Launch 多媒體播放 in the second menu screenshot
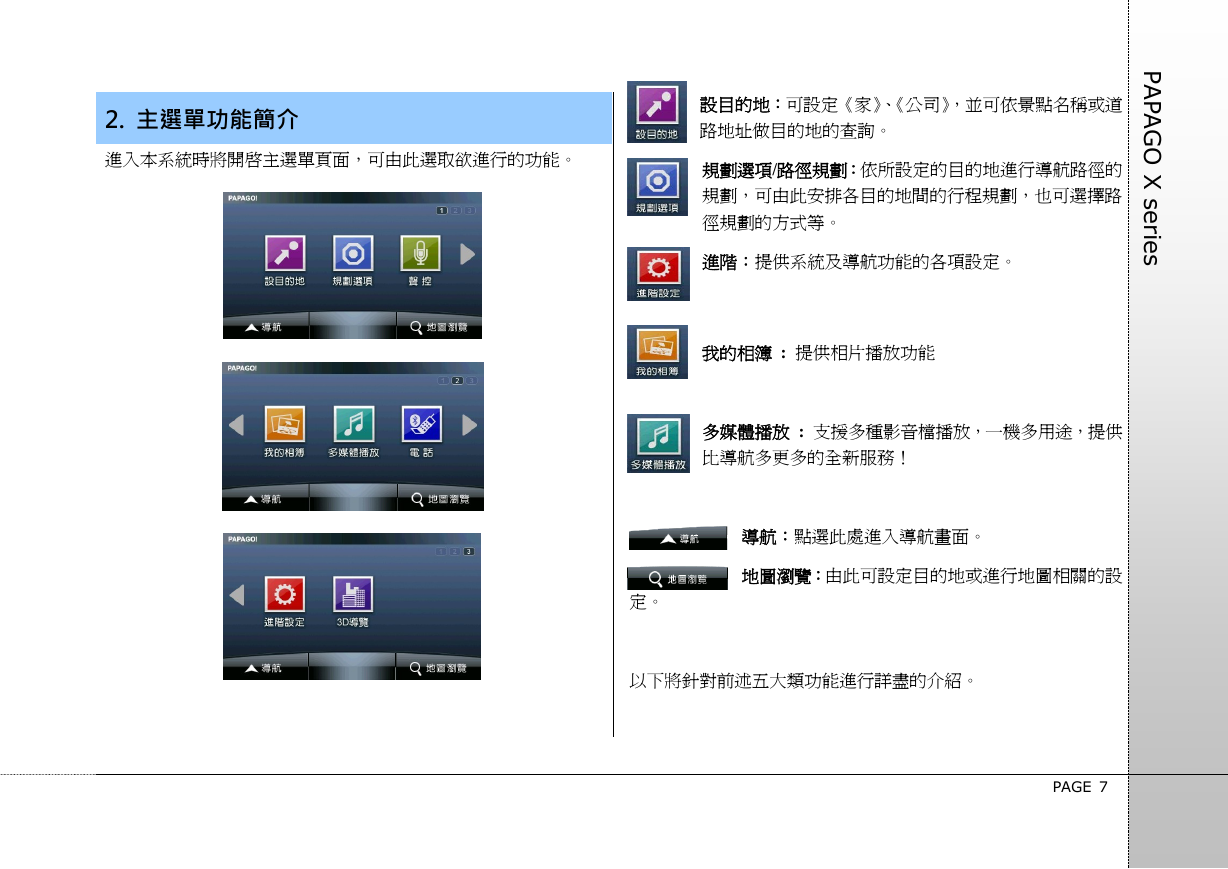Screen dimensions: 1228x869 pyautogui.click(x=354, y=424)
